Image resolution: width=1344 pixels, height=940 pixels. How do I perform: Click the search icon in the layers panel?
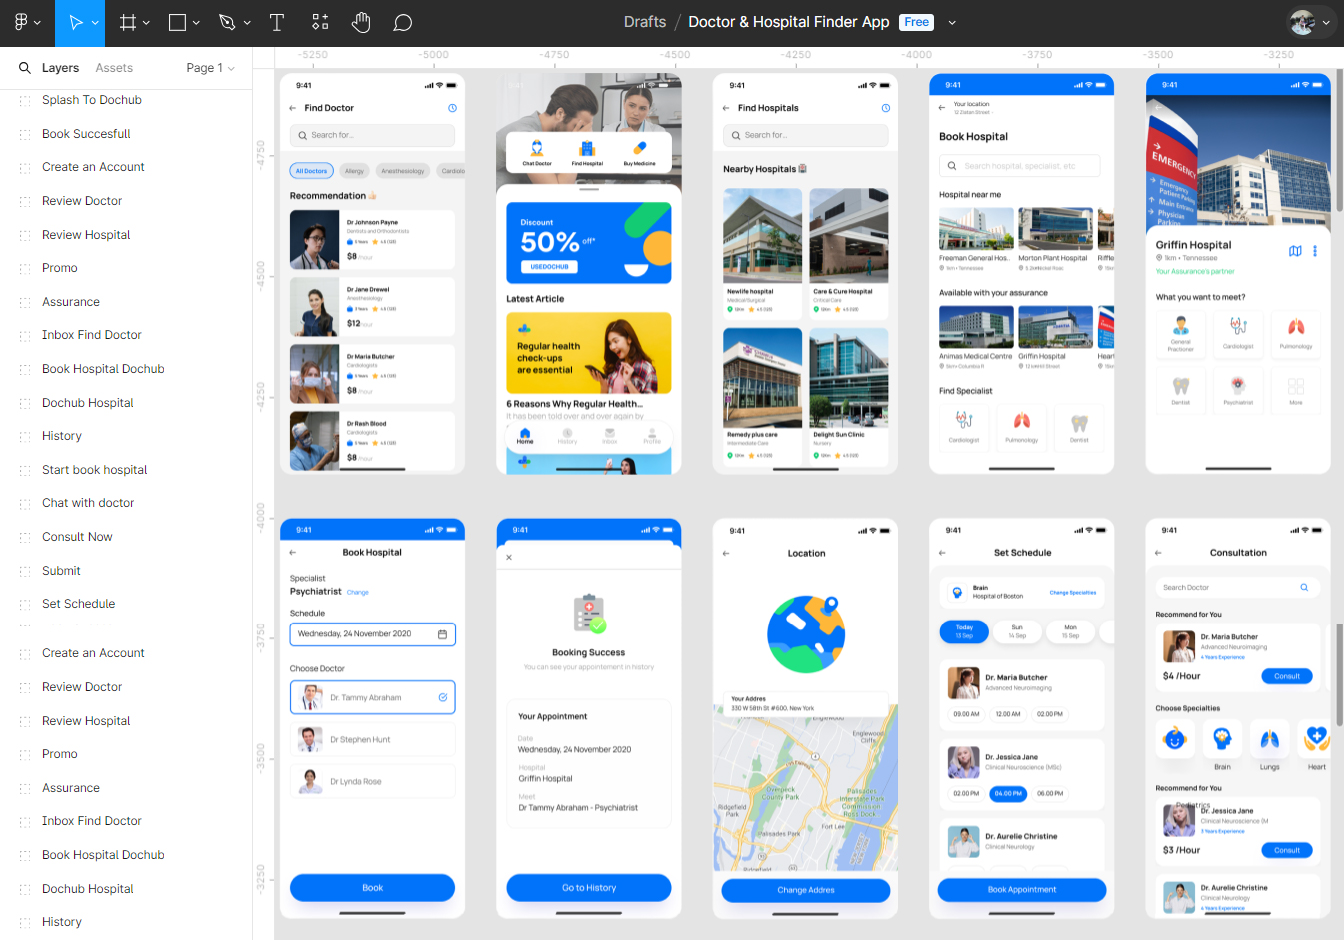25,68
